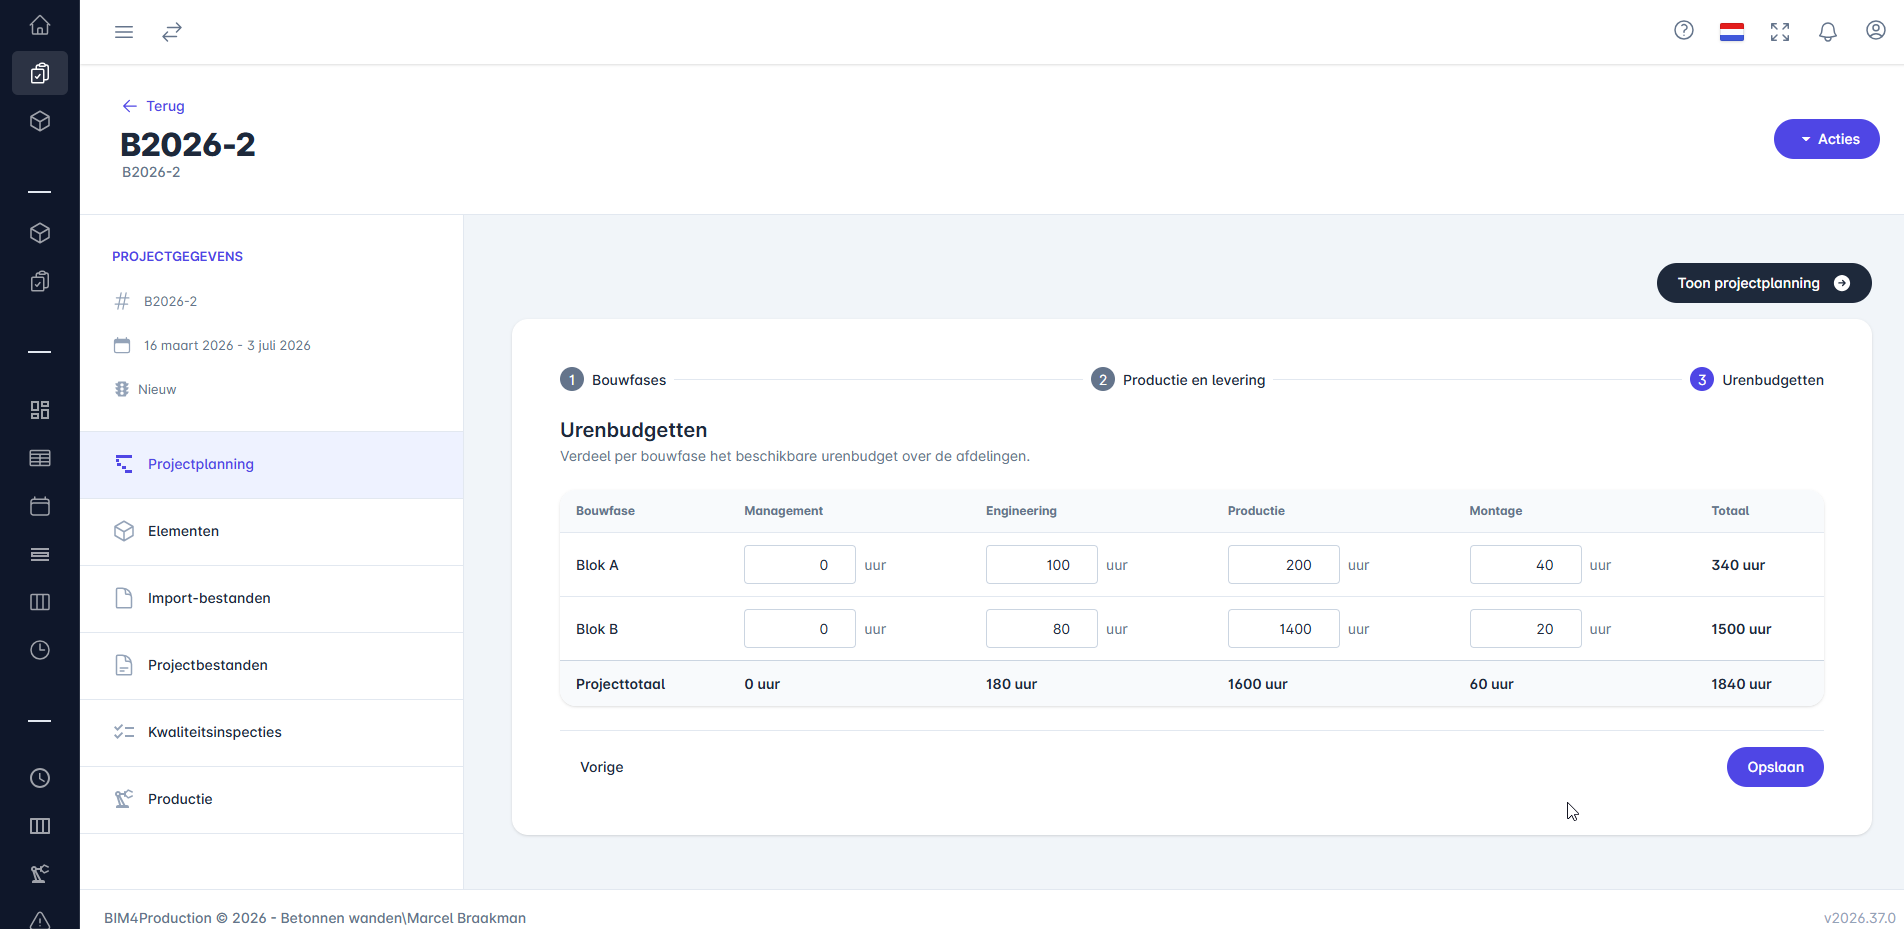Edit Blok B Montage hours field
This screenshot has height=929, width=1904.
point(1526,629)
